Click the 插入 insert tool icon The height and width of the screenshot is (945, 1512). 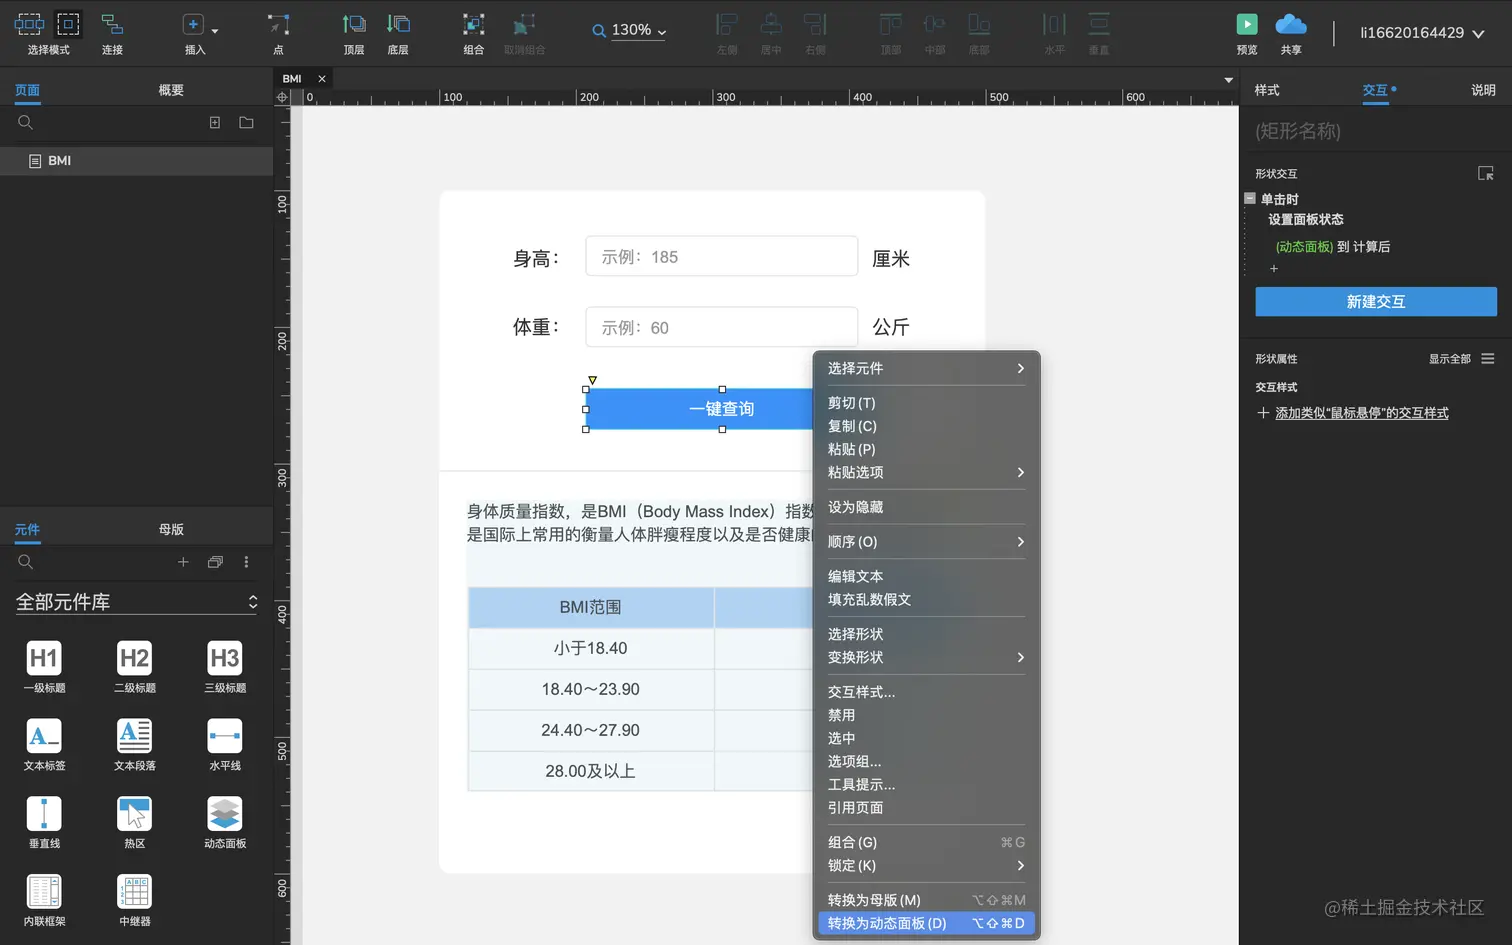(x=193, y=24)
